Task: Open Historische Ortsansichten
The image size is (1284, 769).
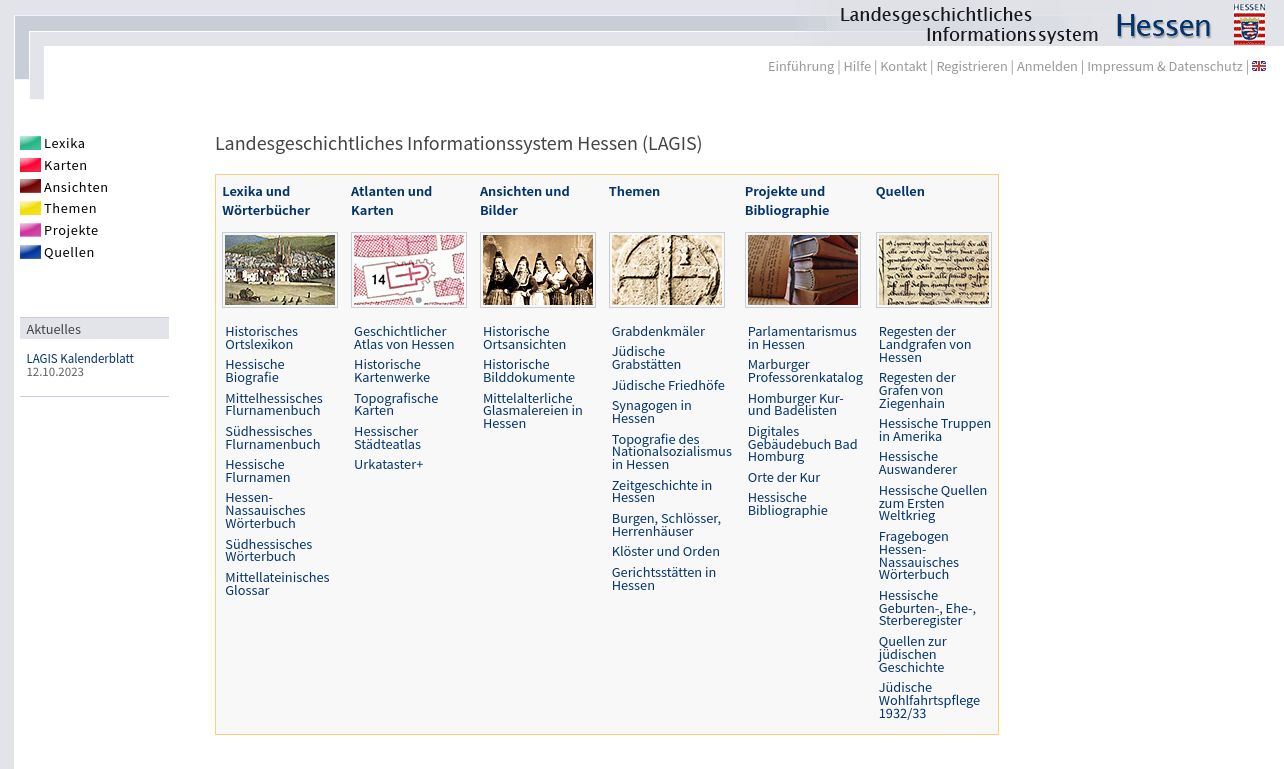Action: tap(524, 338)
